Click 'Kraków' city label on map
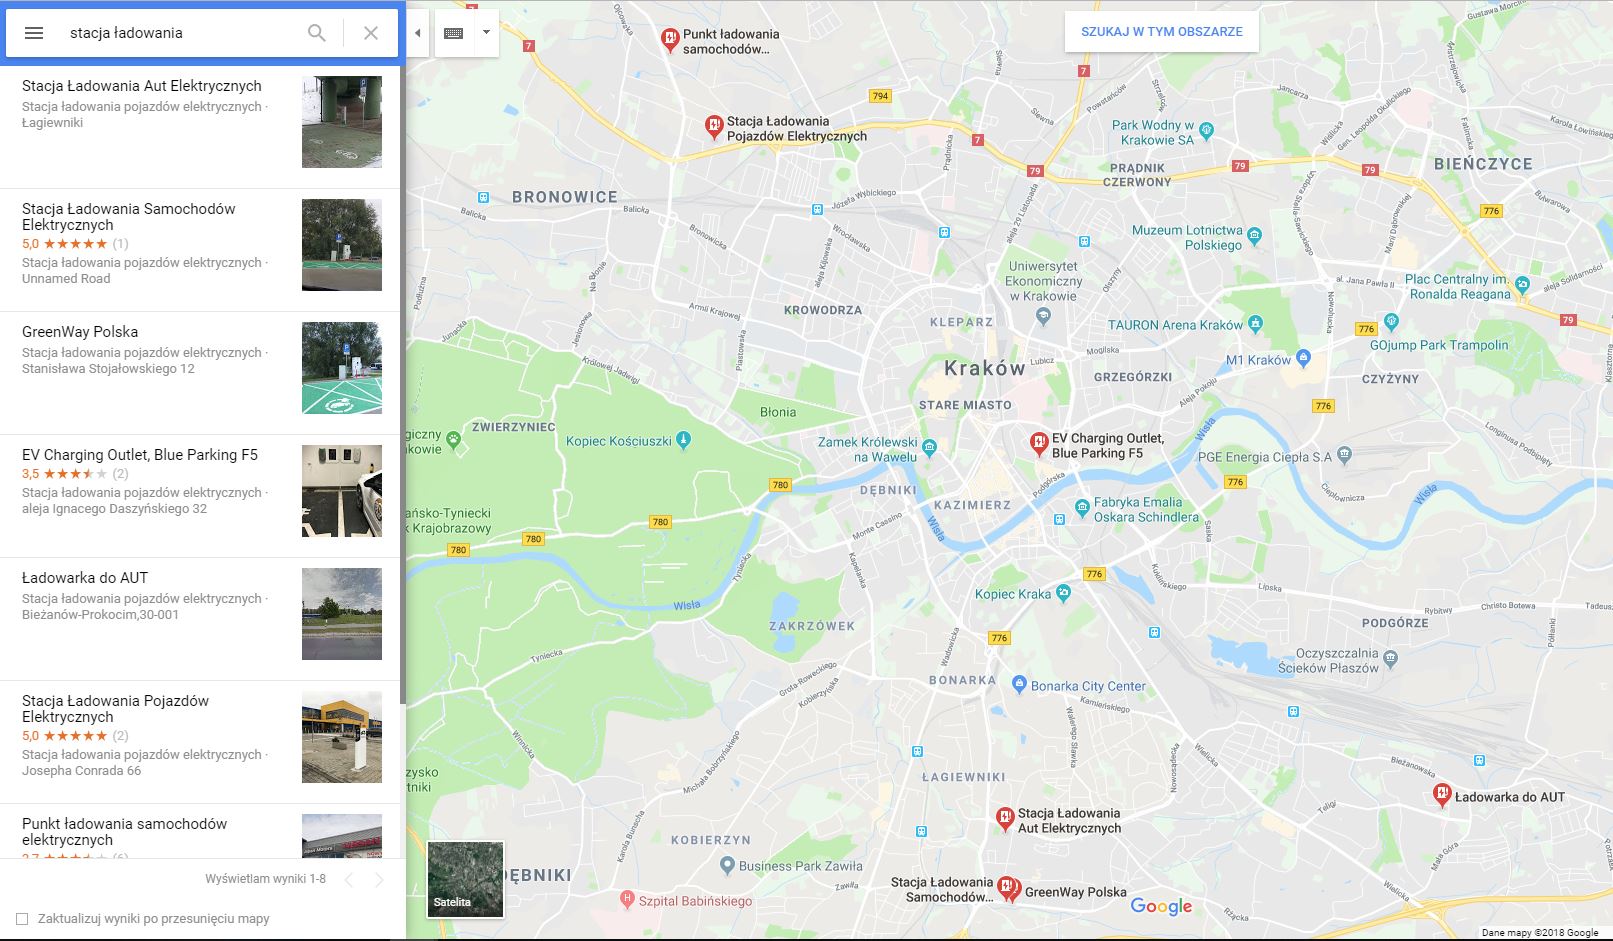 point(985,368)
